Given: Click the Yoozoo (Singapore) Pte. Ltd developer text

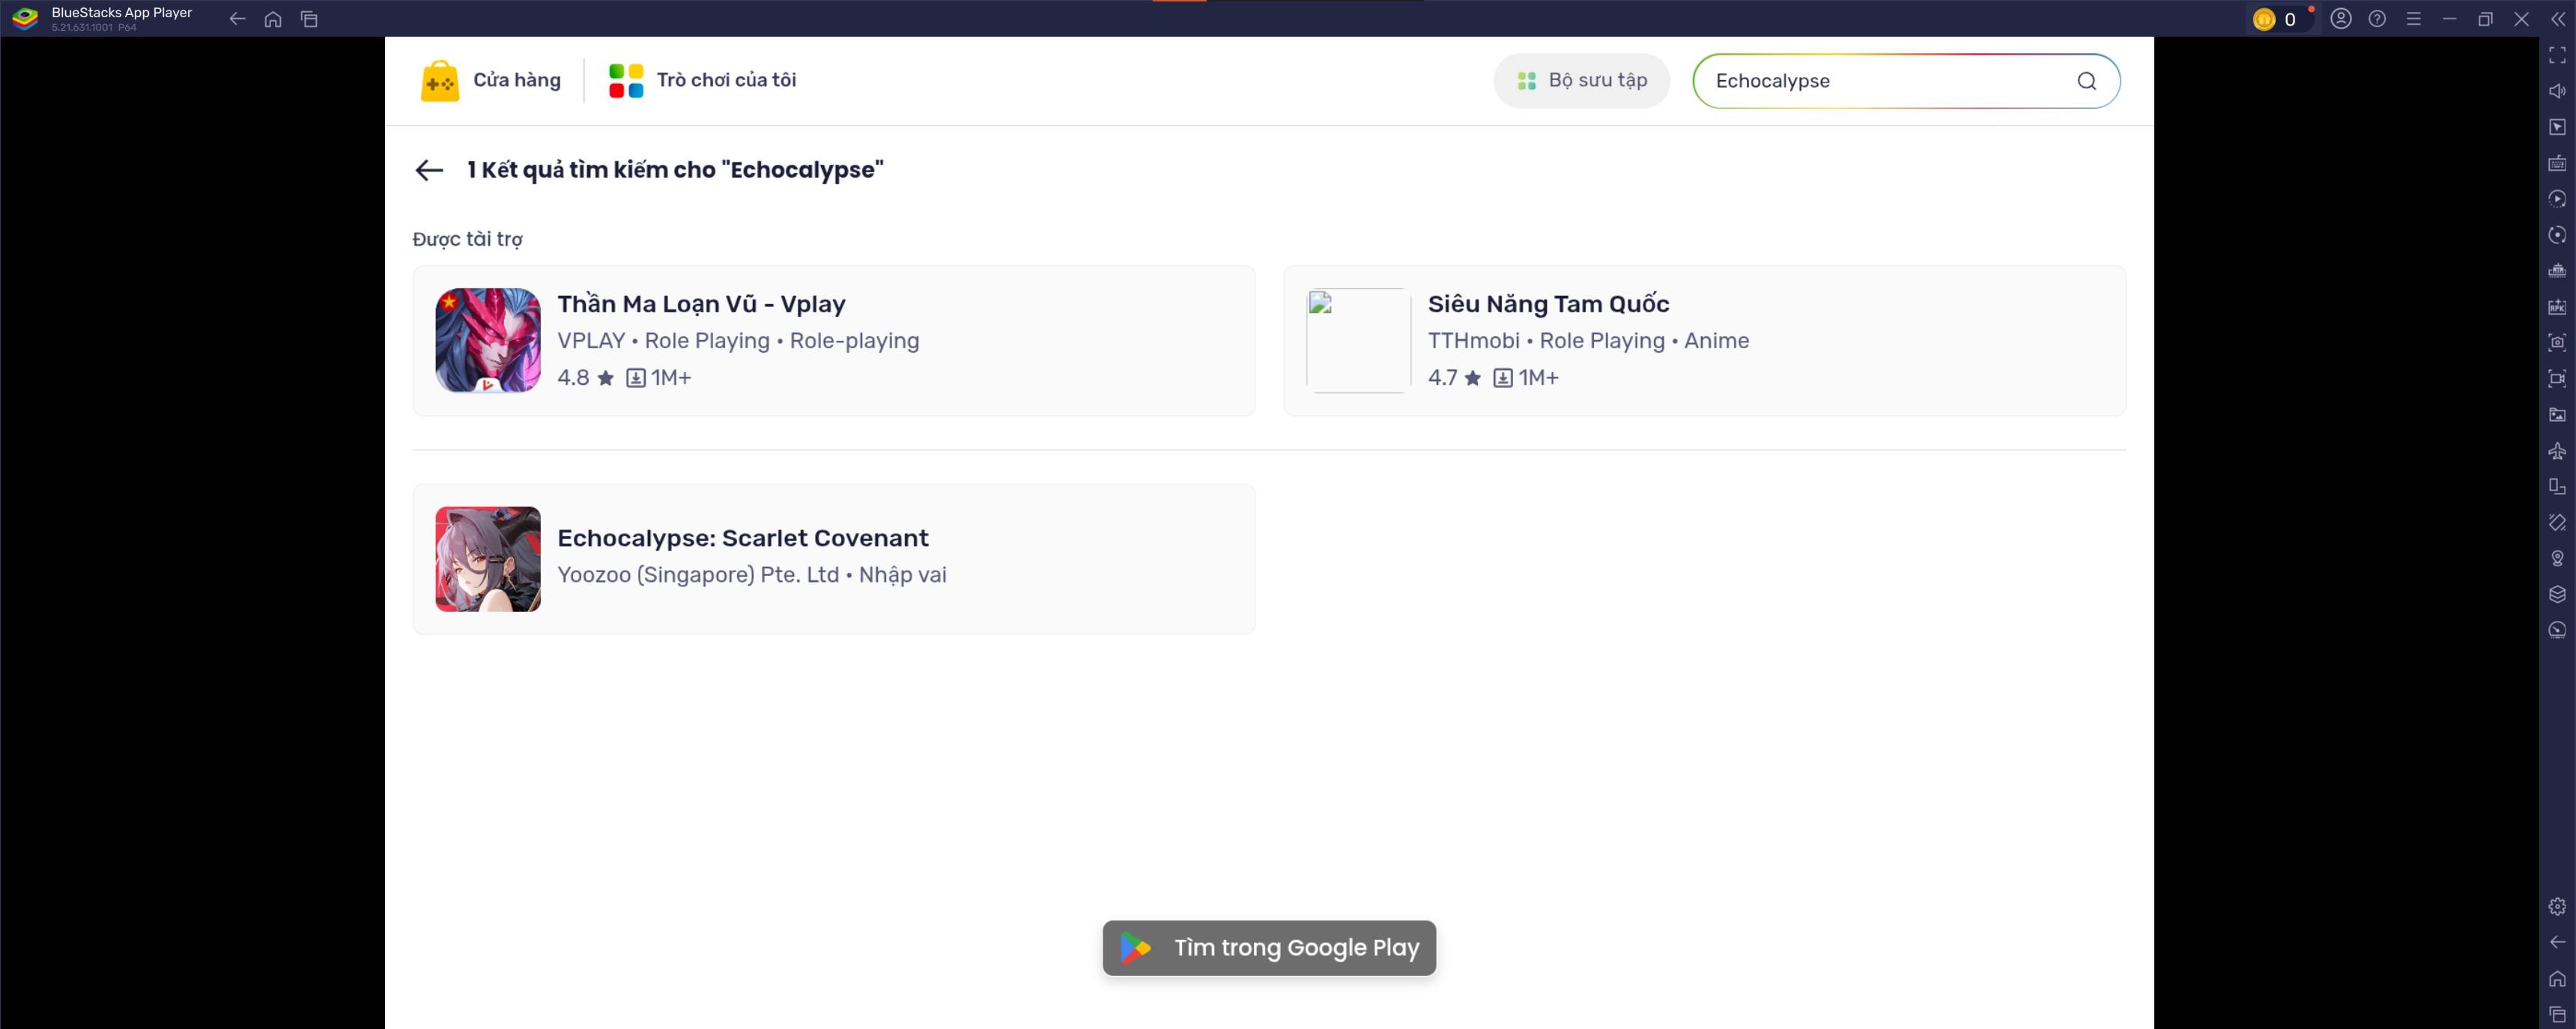Looking at the screenshot, I should pos(698,575).
